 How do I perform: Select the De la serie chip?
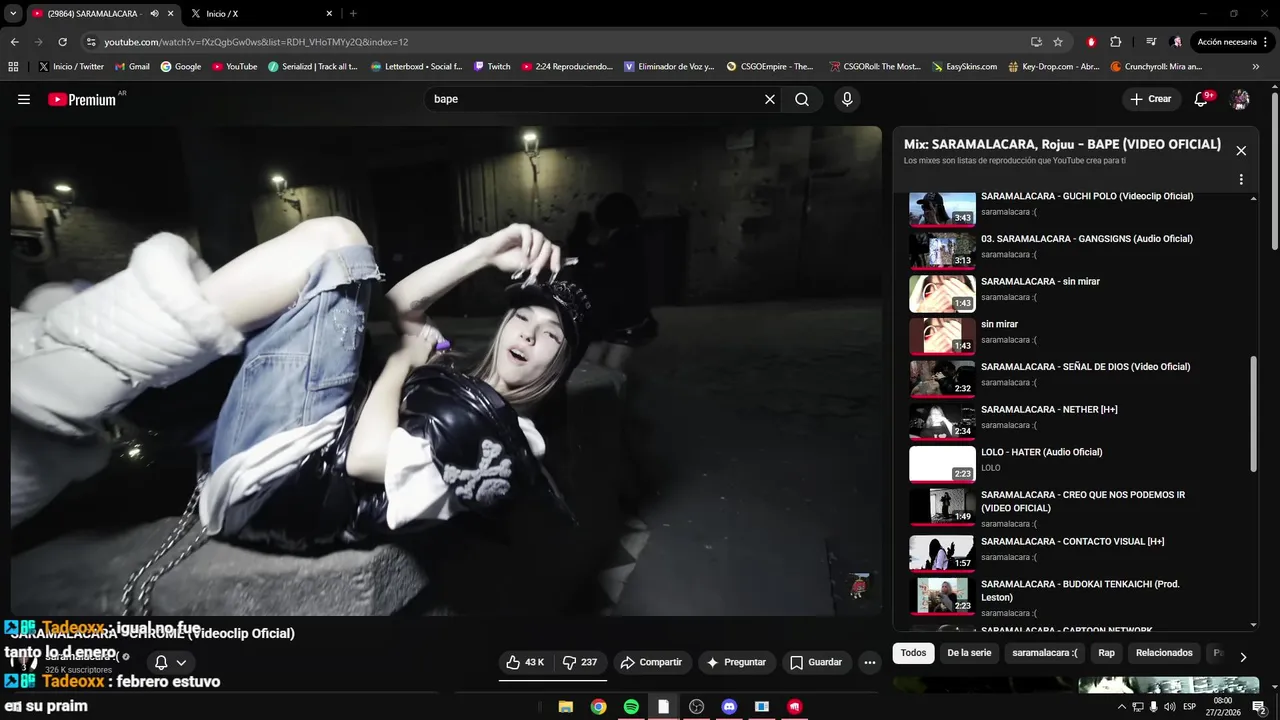coord(969,653)
